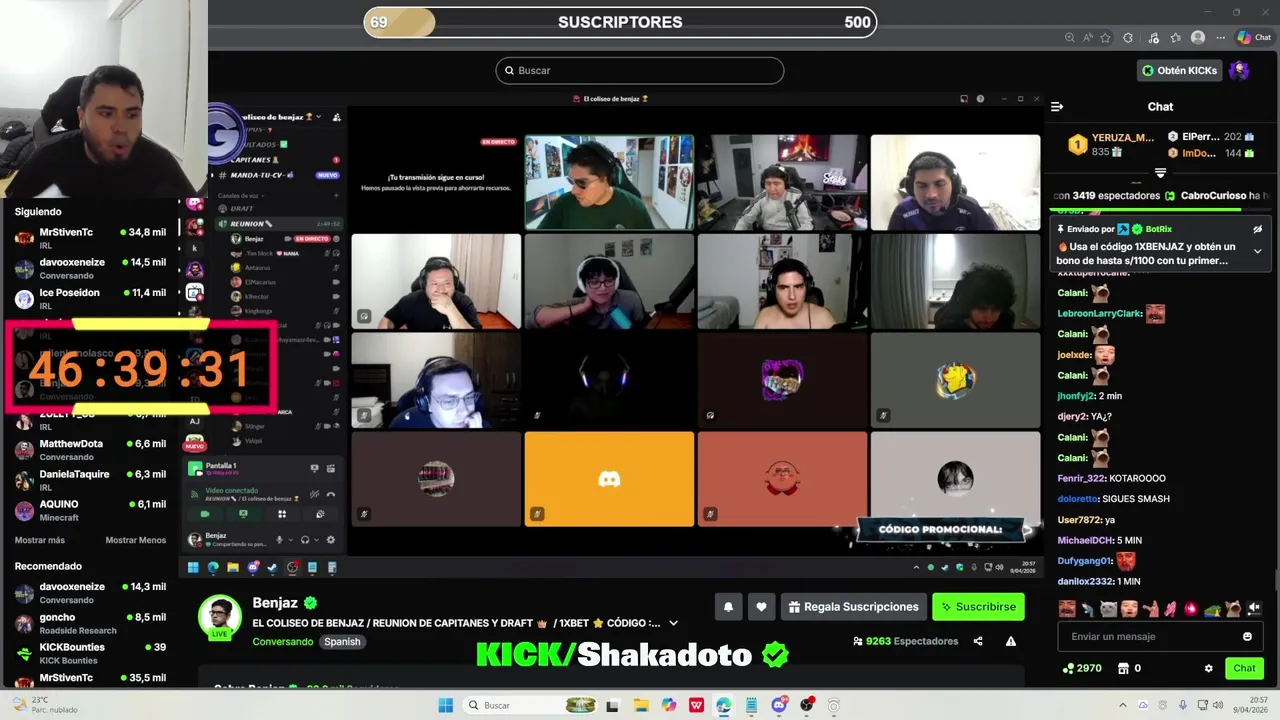Screen dimensions: 1280x720
Task: Click the browser zoom magnifier icon
Action: (1070, 38)
